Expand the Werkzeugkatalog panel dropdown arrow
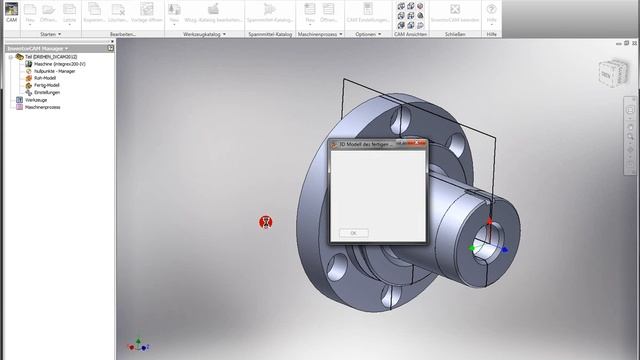The height and width of the screenshot is (360, 640). [224, 34]
